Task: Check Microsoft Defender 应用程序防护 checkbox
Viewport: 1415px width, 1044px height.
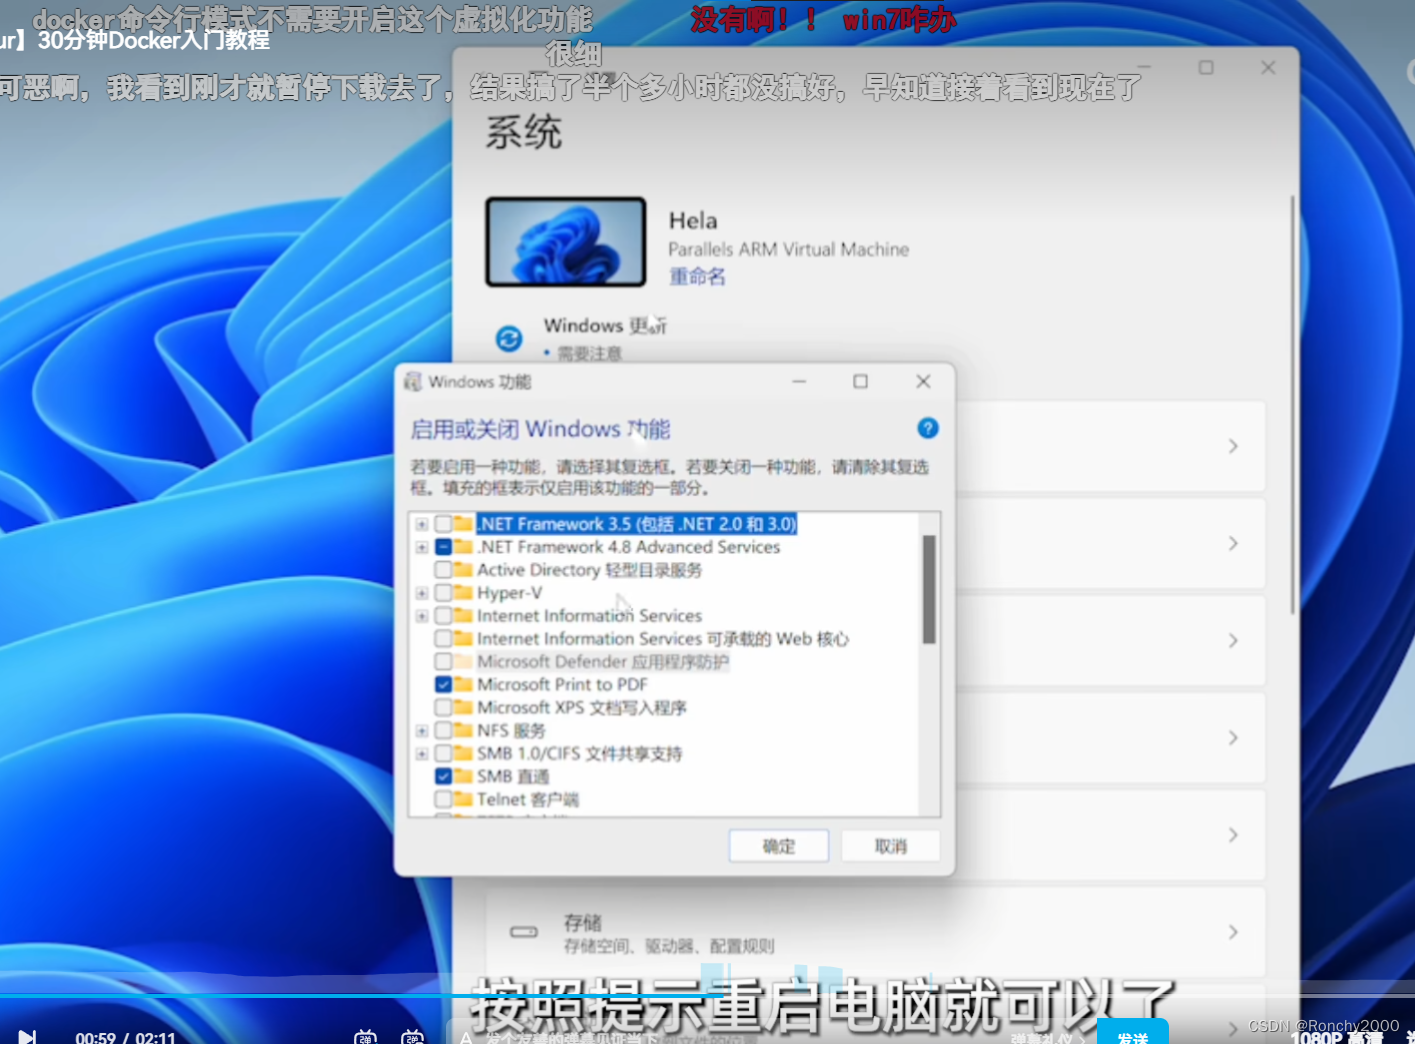Action: pos(443,662)
